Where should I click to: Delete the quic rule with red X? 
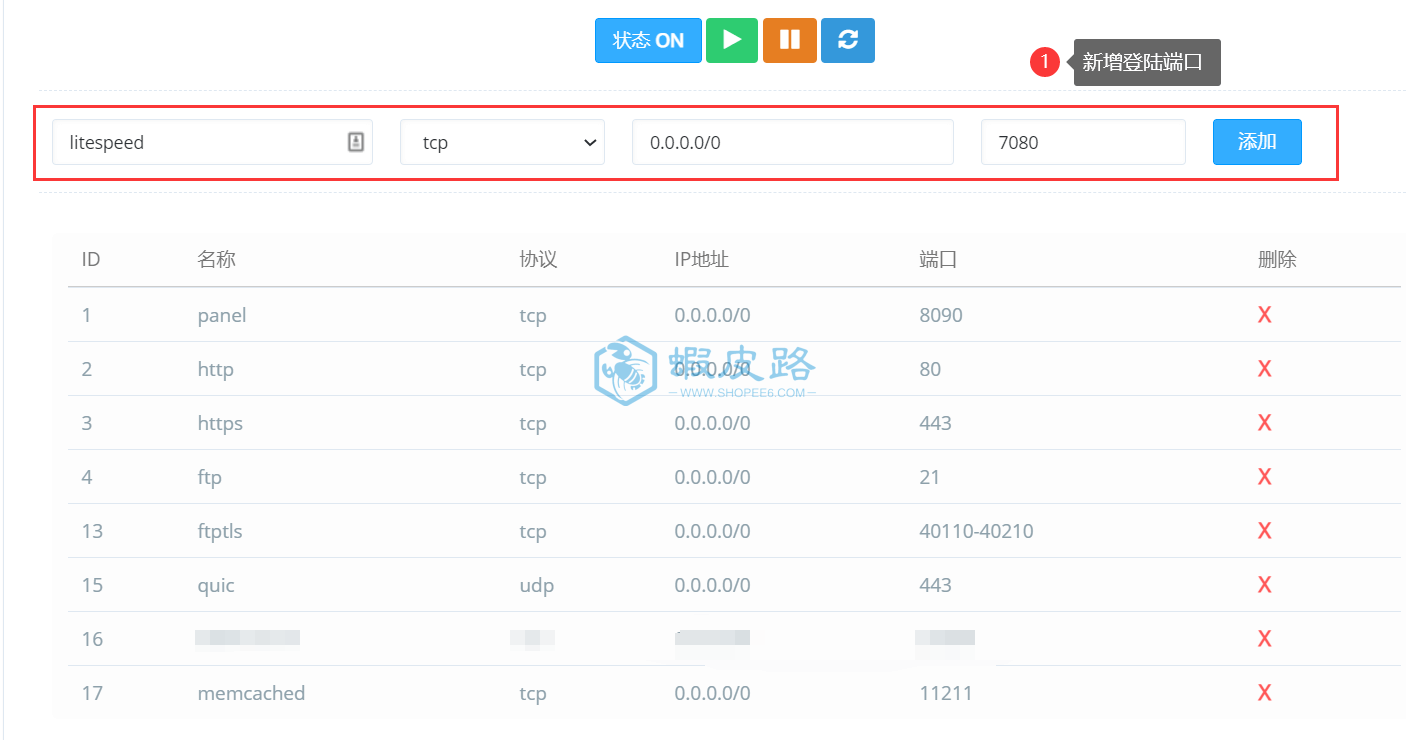[1264, 585]
